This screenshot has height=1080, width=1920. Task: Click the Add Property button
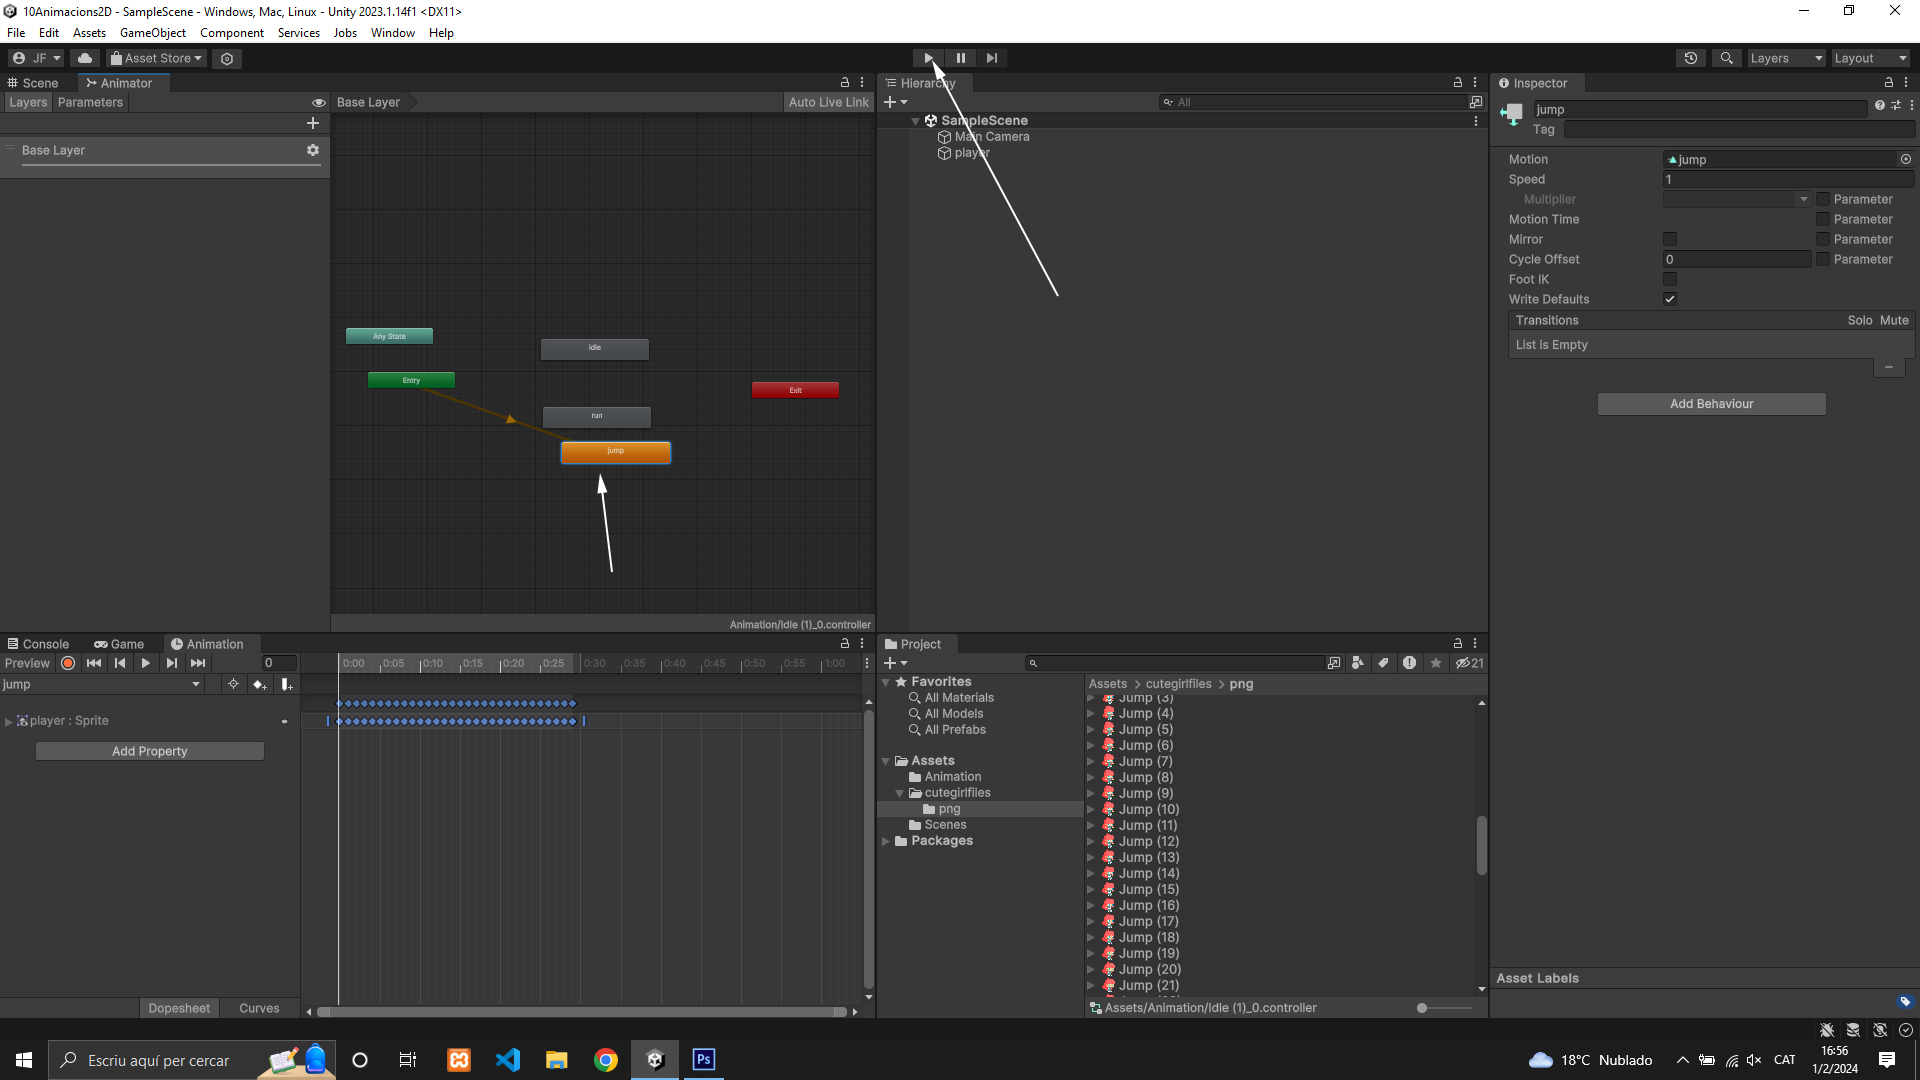pyautogui.click(x=150, y=751)
